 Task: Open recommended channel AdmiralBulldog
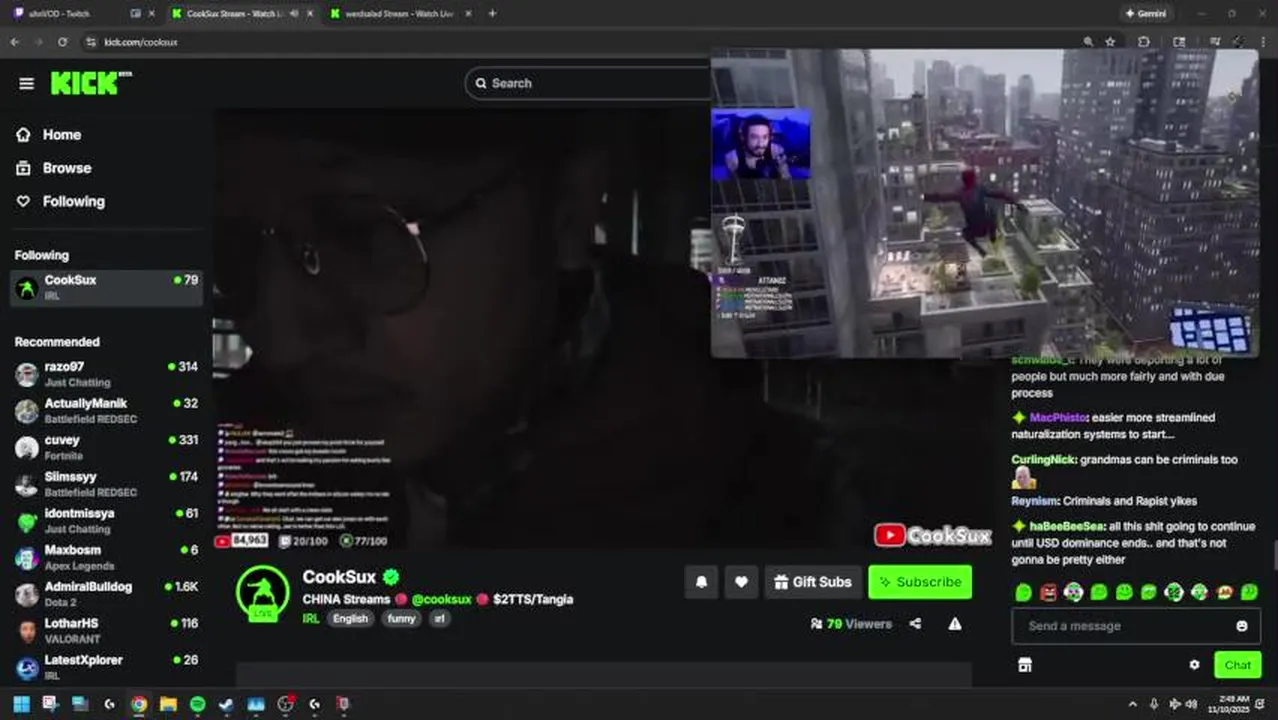[x=106, y=594]
